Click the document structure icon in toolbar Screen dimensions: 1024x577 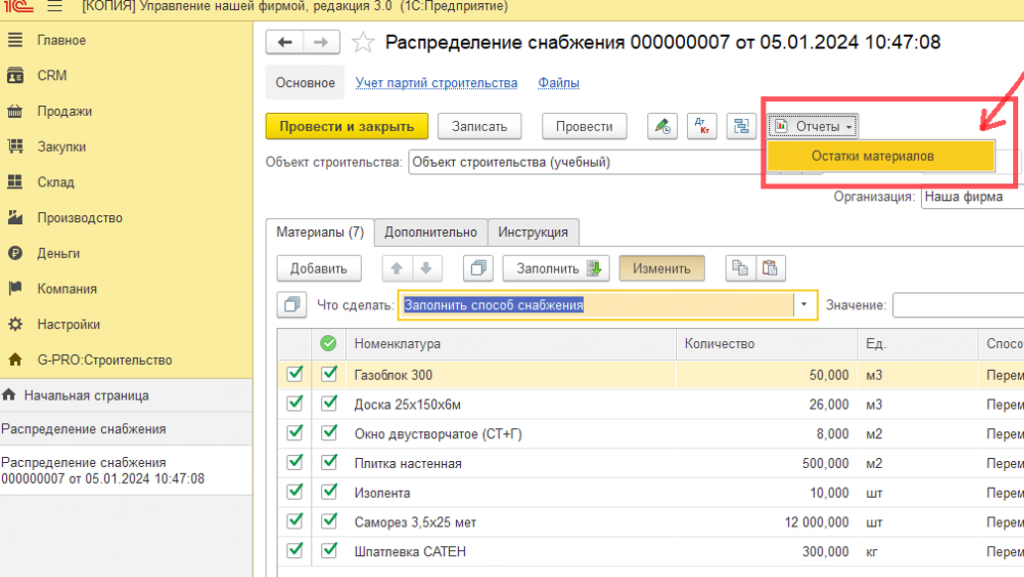(x=740, y=126)
